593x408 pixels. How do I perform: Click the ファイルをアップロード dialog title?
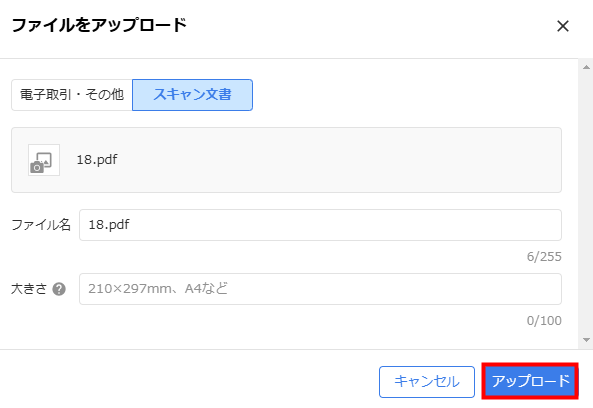pos(99,25)
